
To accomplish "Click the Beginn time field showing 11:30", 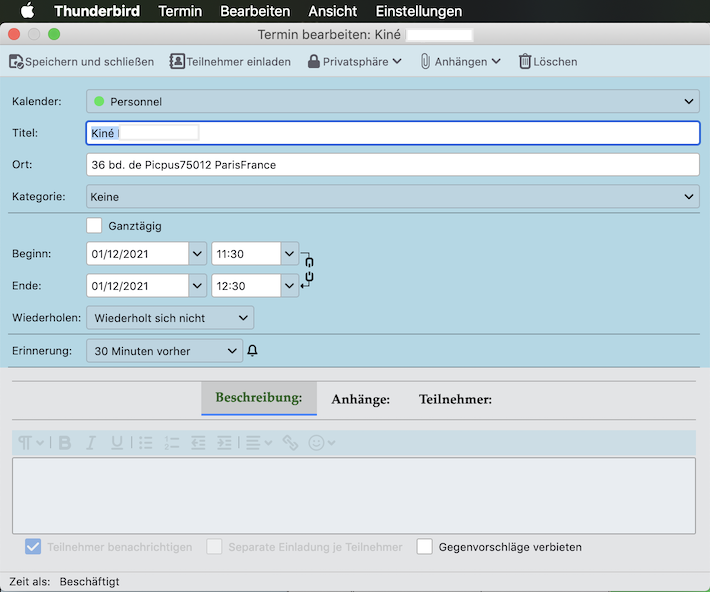I will click(245, 254).
